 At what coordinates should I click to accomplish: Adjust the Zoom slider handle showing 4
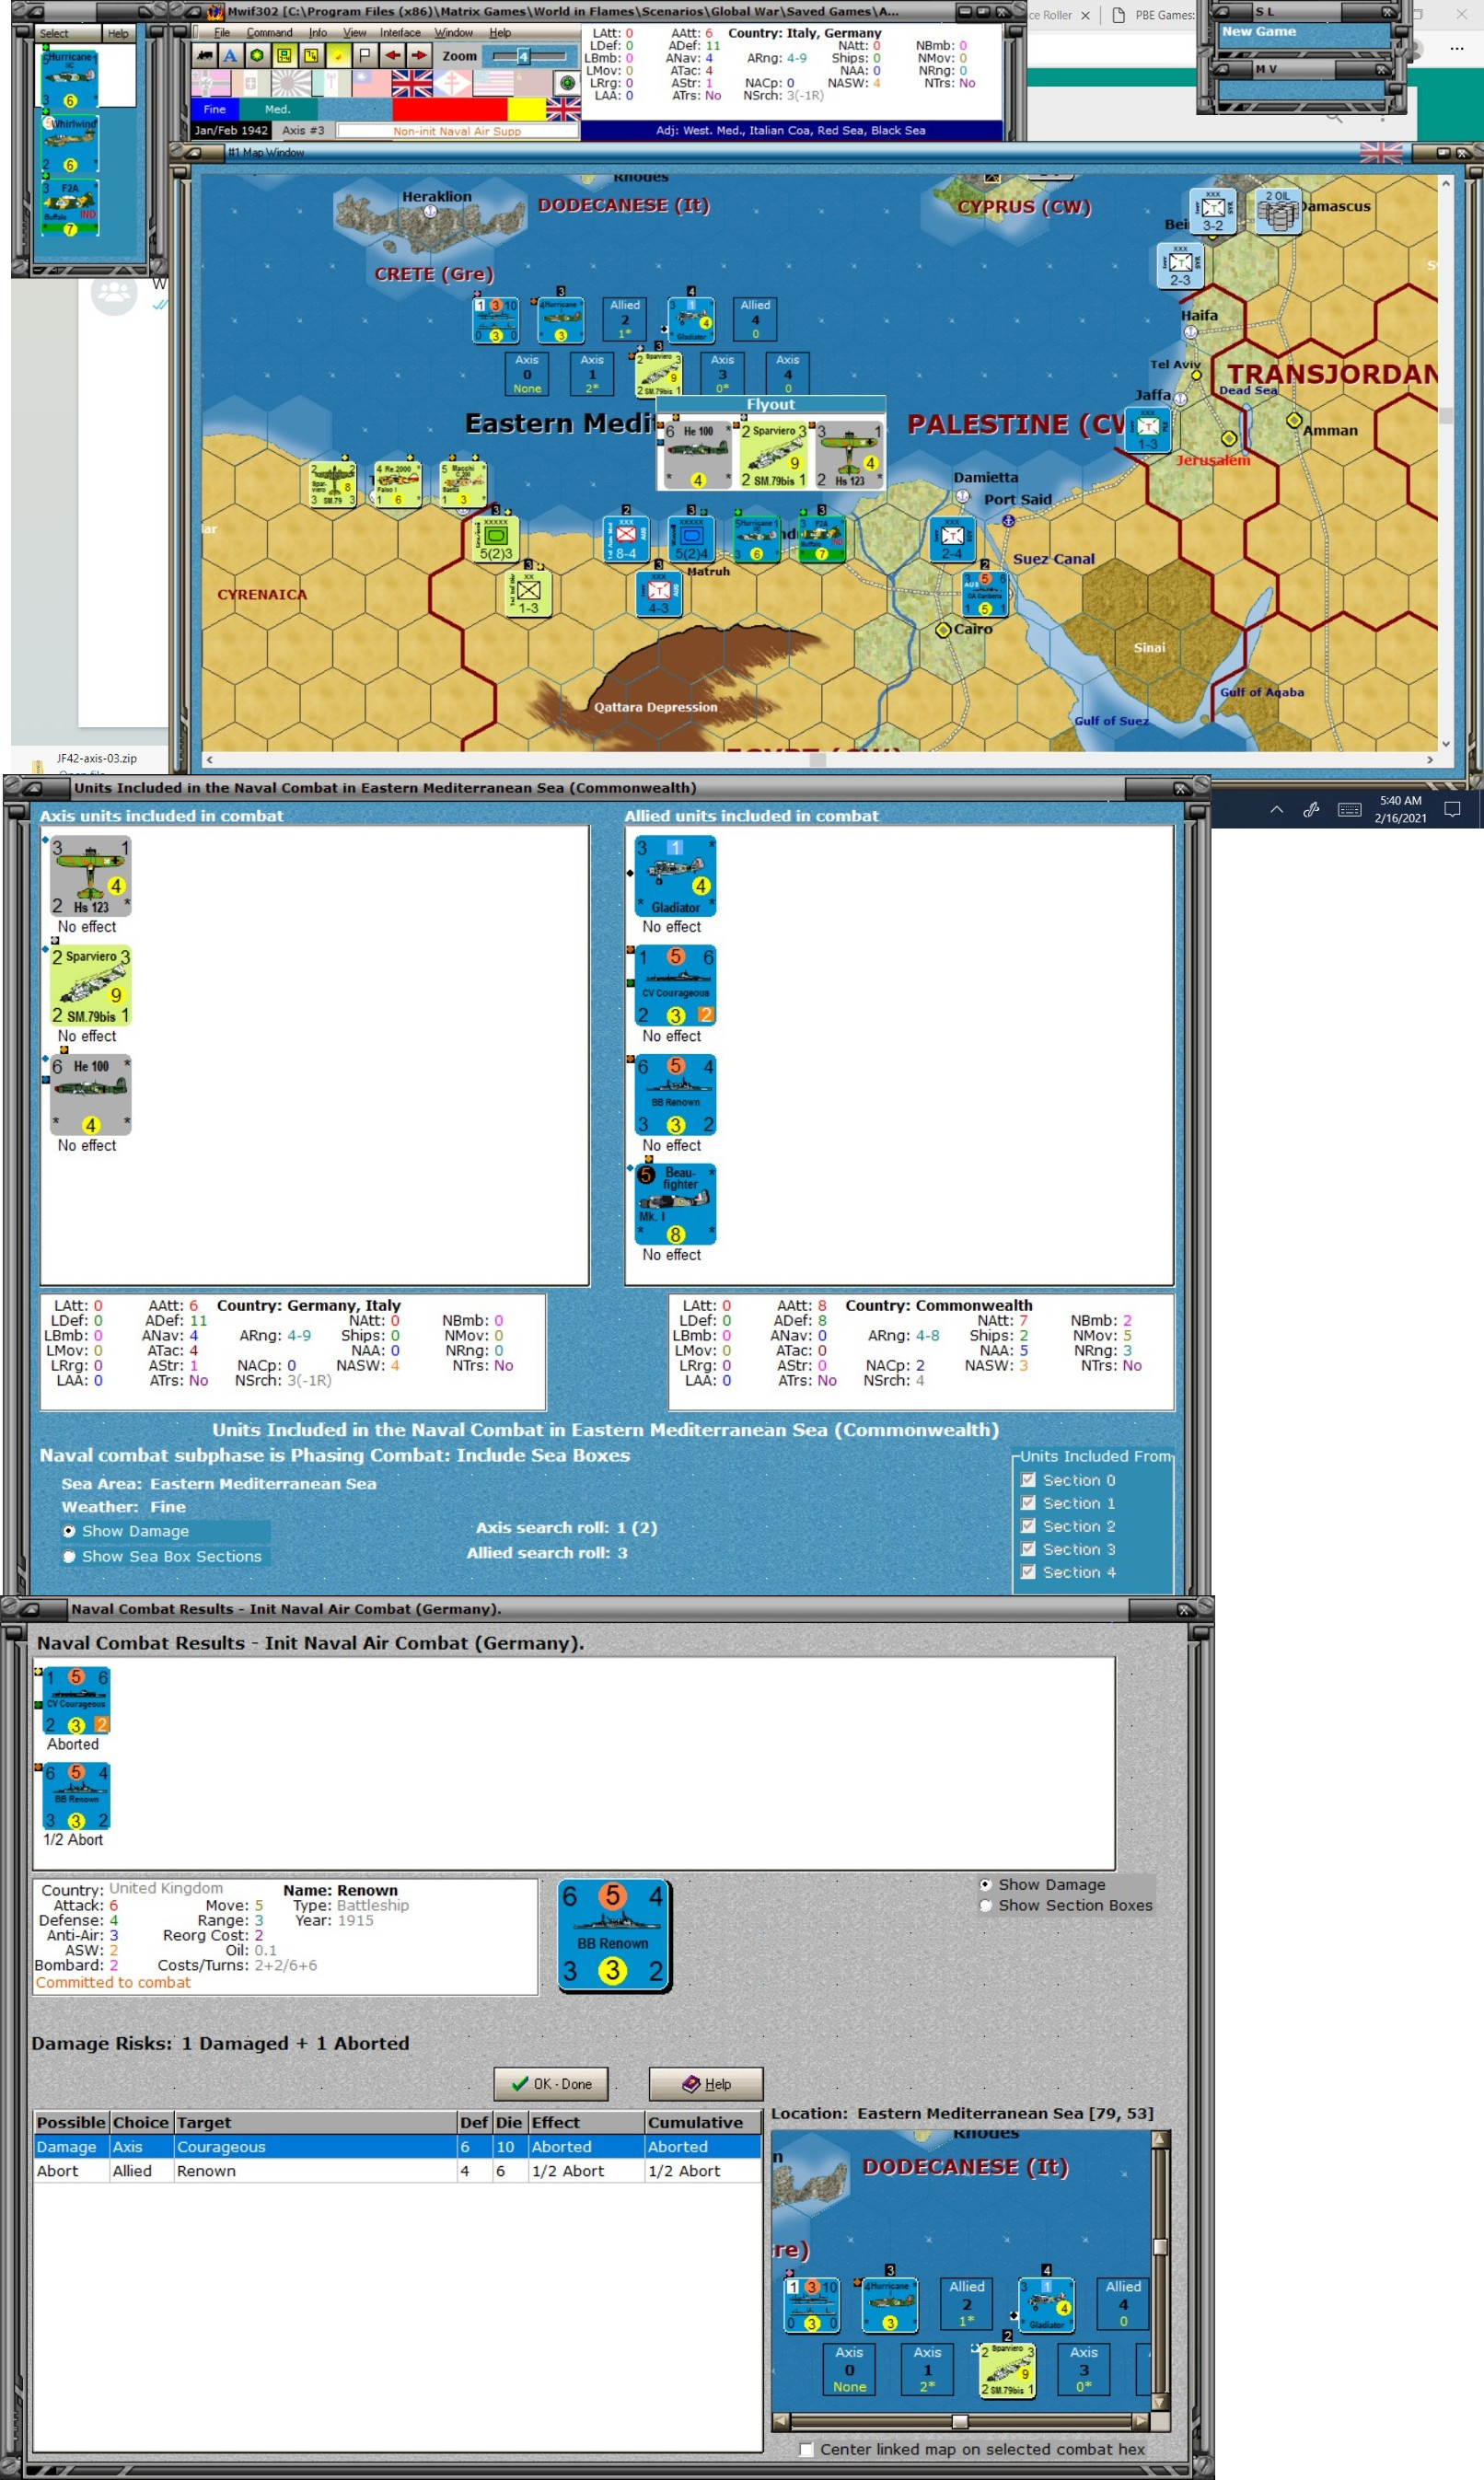(523, 57)
